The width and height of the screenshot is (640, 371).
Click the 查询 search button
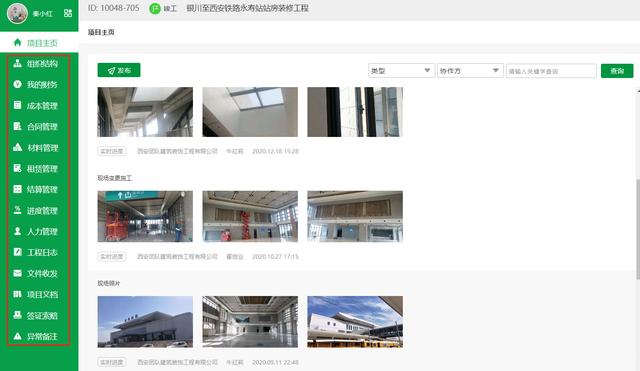(x=617, y=71)
